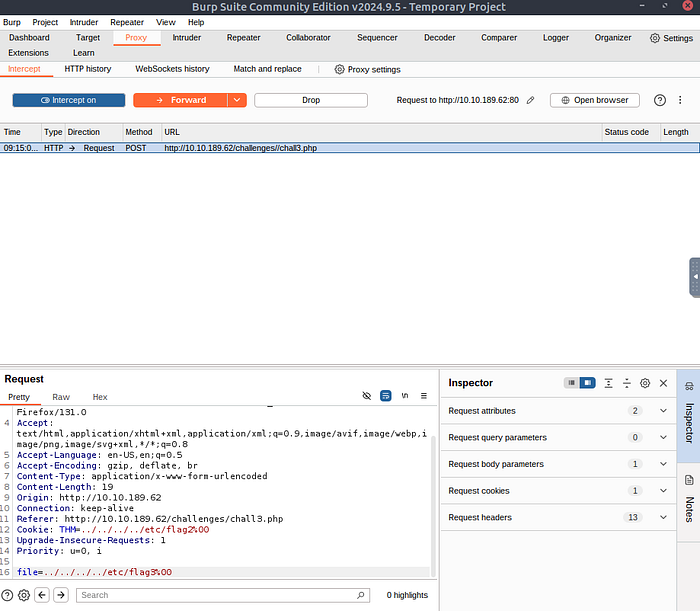Sort by the URL column header
Image resolution: width=700 pixels, height=611 pixels.
381,132
